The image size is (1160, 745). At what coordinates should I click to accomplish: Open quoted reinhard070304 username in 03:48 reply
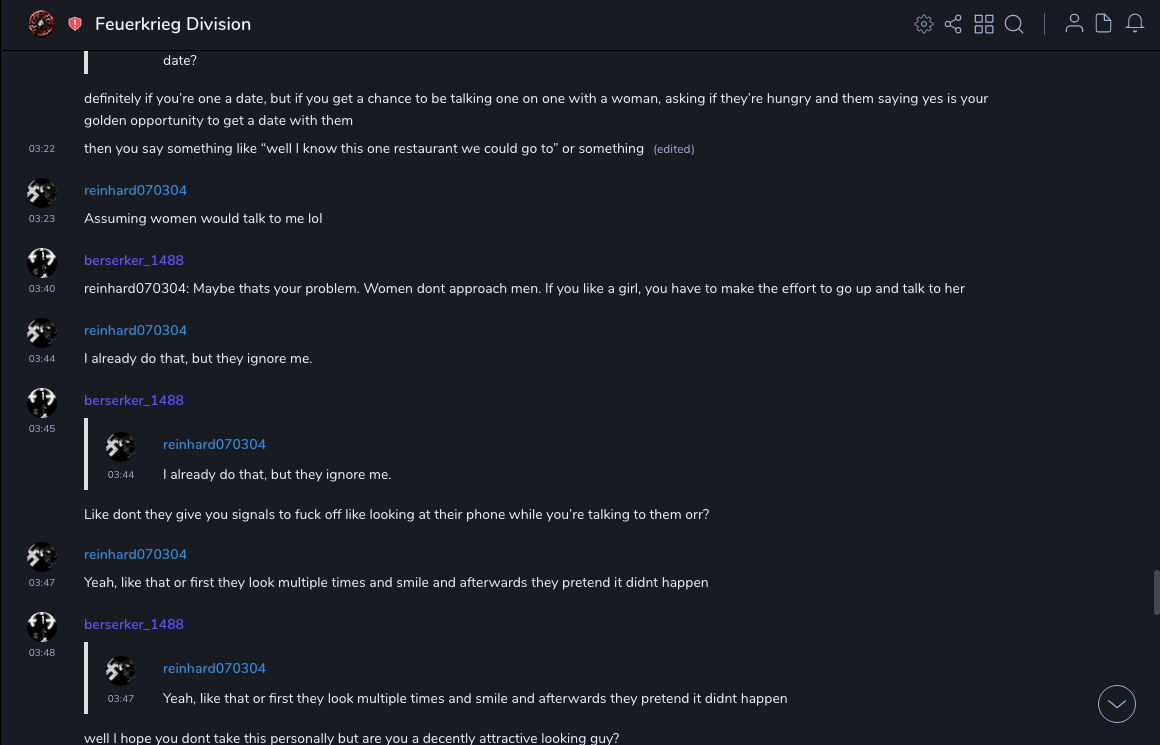point(214,668)
